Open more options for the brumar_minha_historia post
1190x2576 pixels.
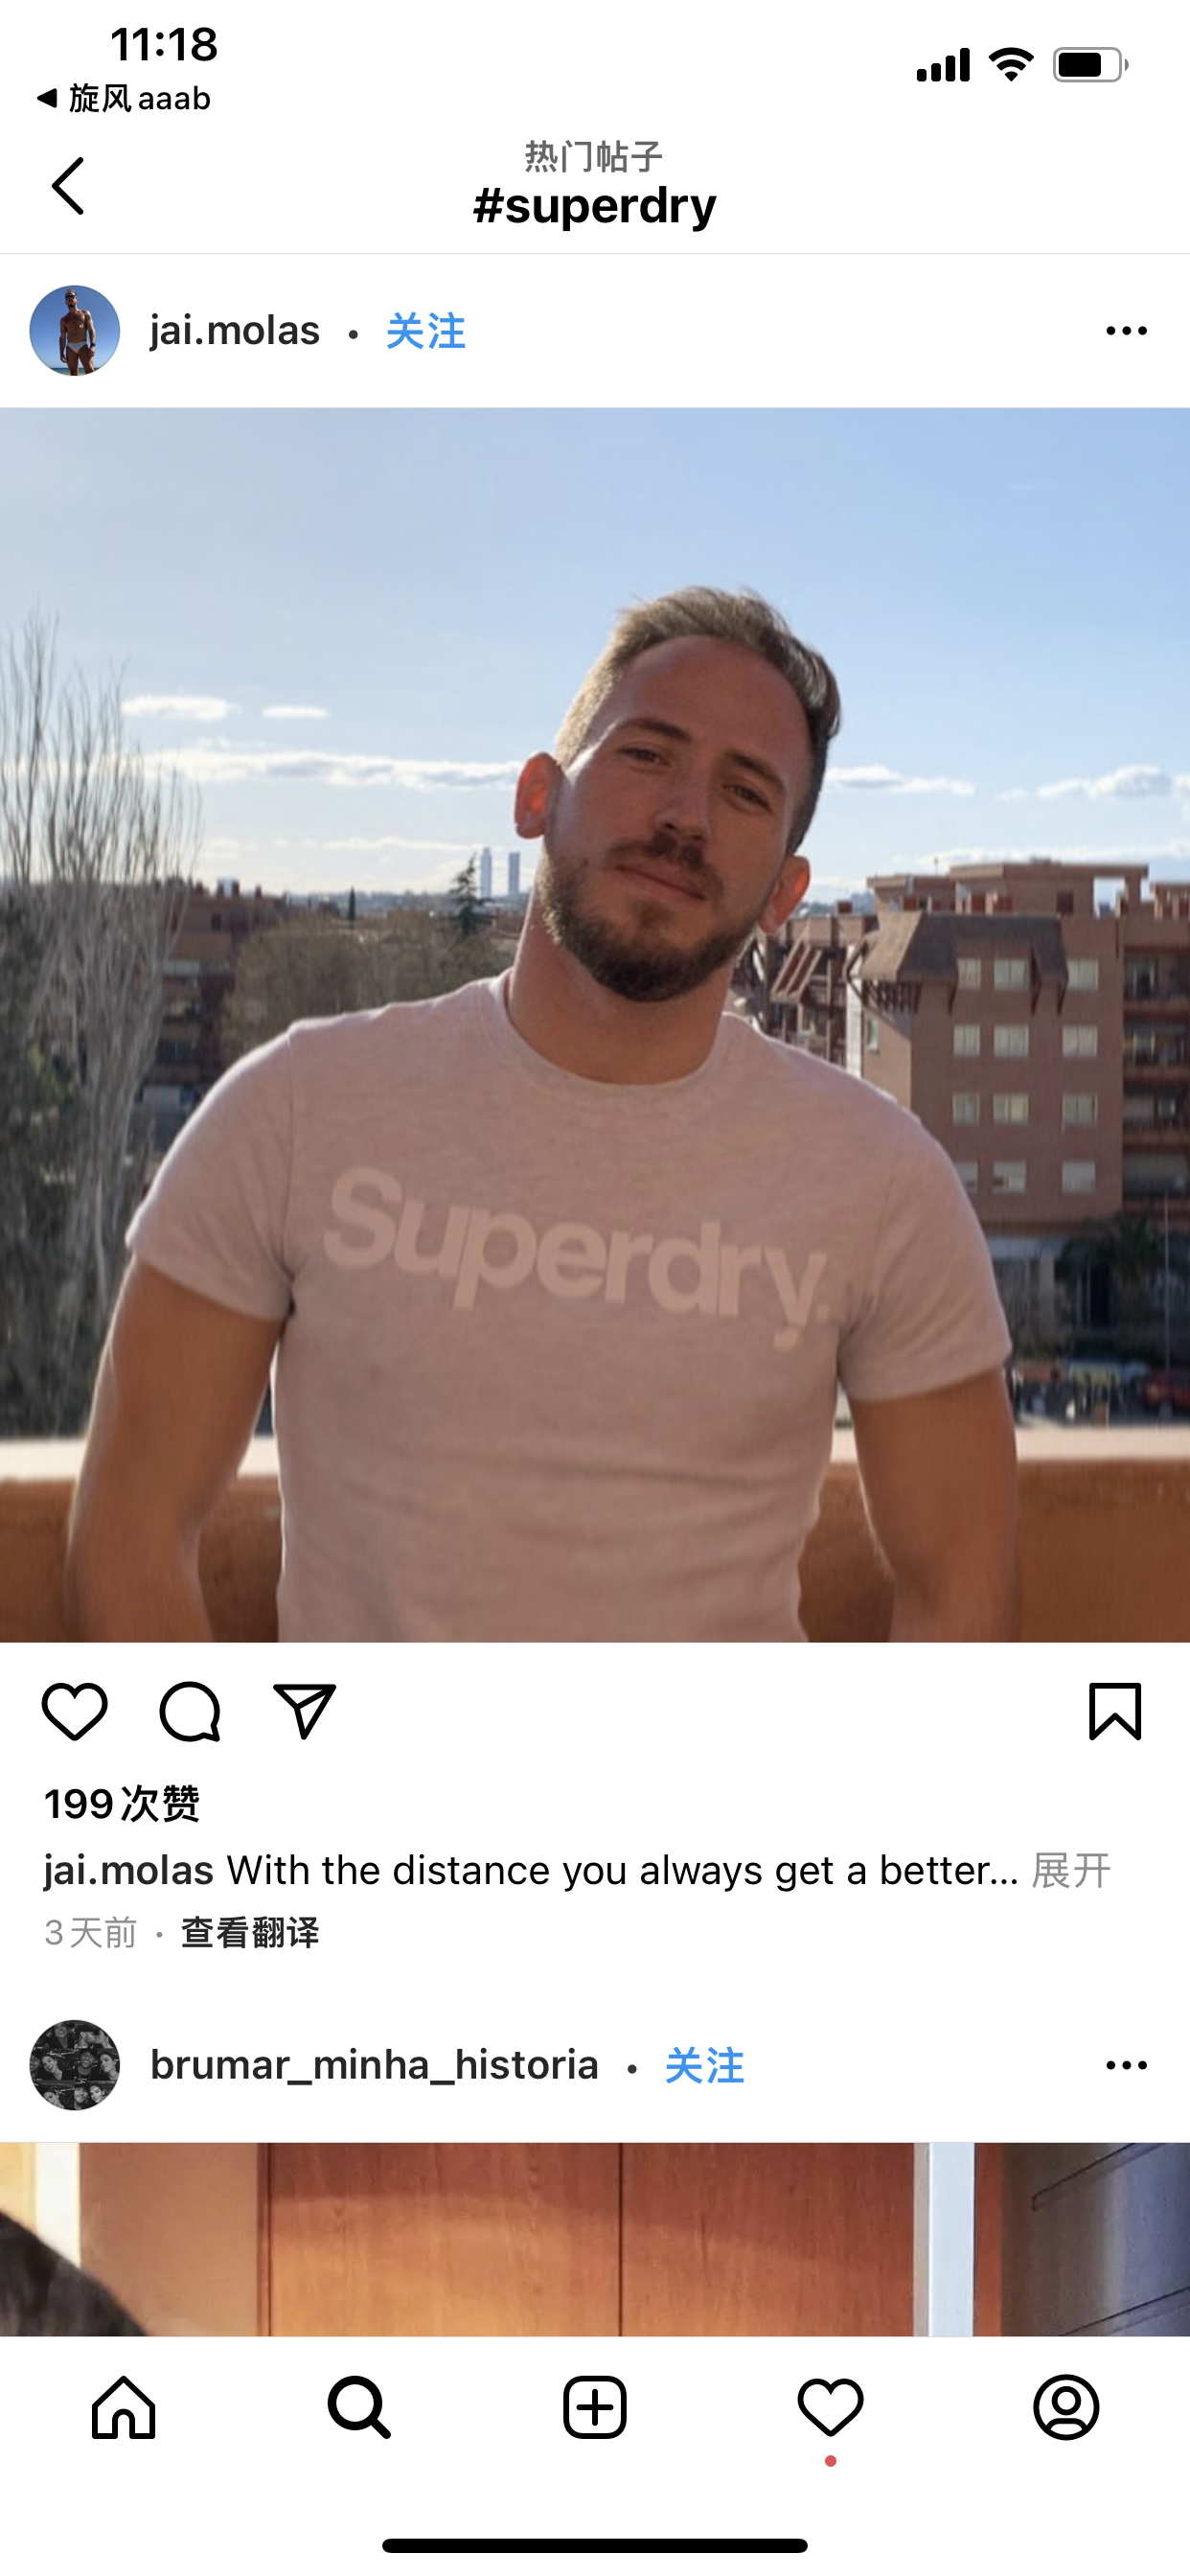point(1127,2065)
